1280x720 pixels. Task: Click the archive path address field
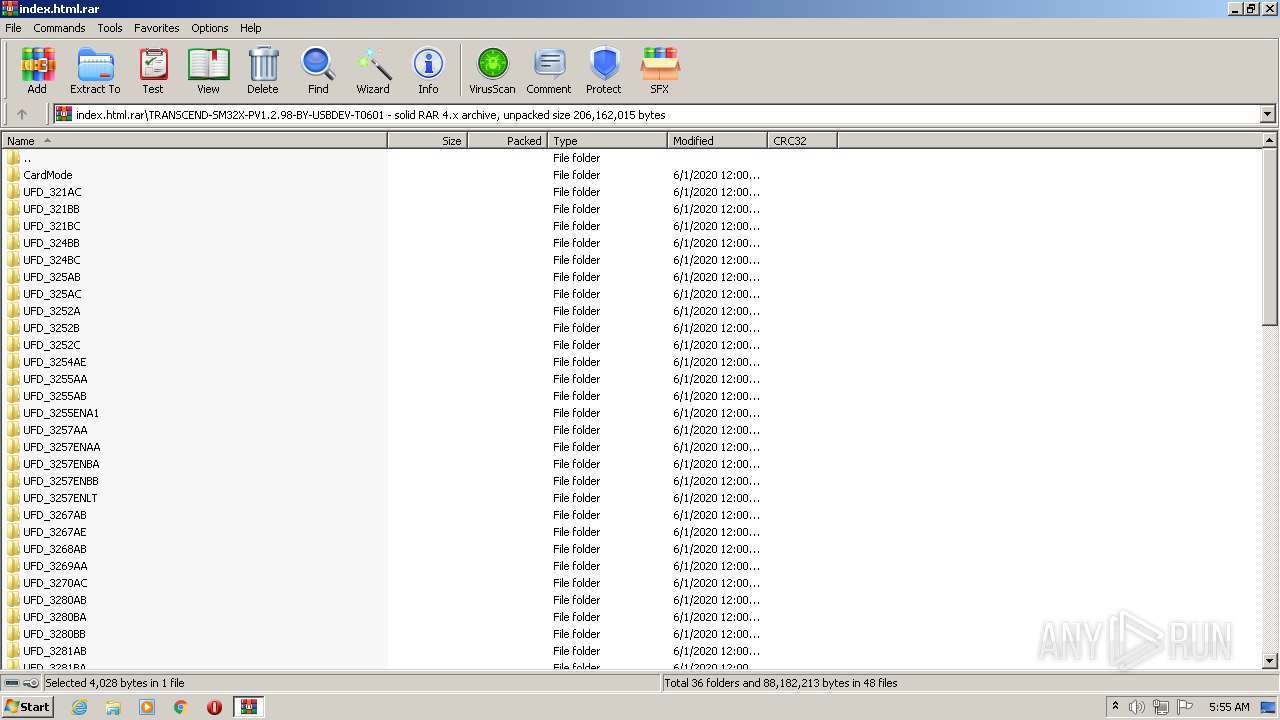(657, 115)
